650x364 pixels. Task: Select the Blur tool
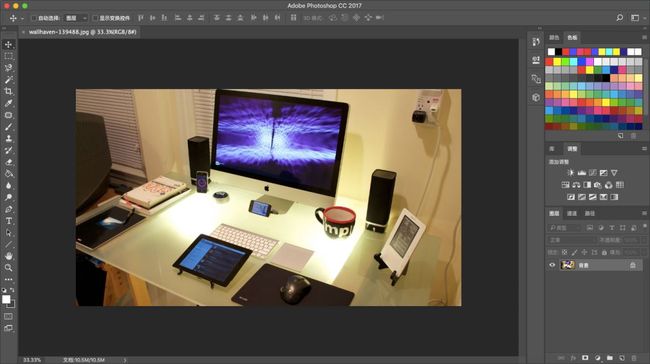pos(8,185)
